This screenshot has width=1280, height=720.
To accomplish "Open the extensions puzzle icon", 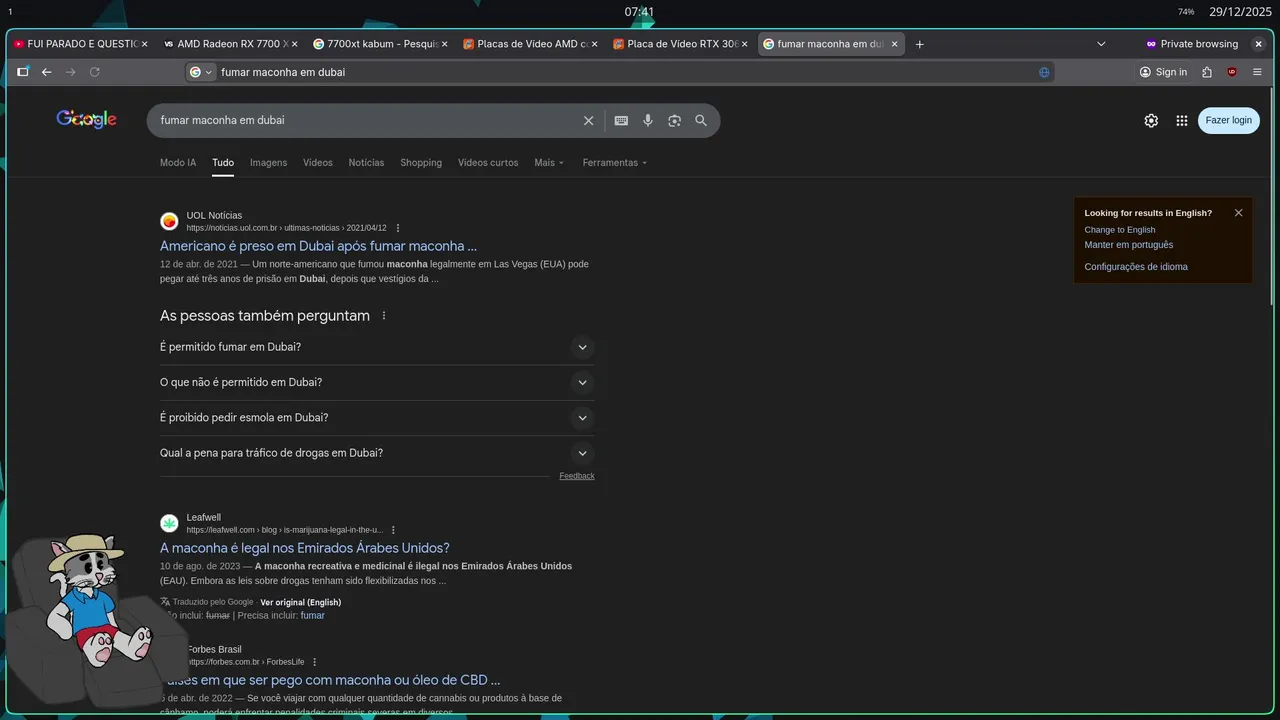I will coord(1207,72).
